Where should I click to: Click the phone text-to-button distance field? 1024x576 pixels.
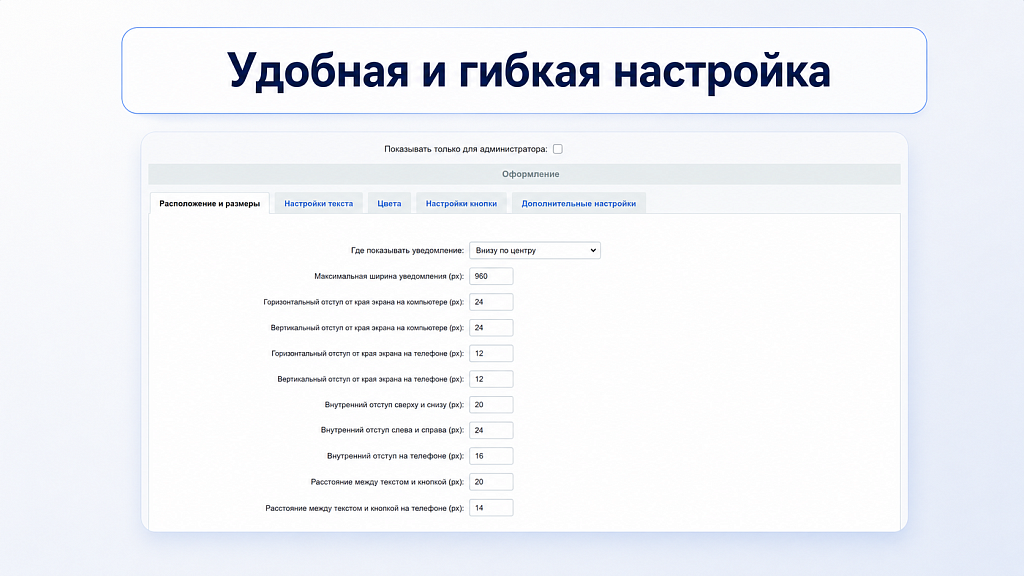click(x=491, y=507)
